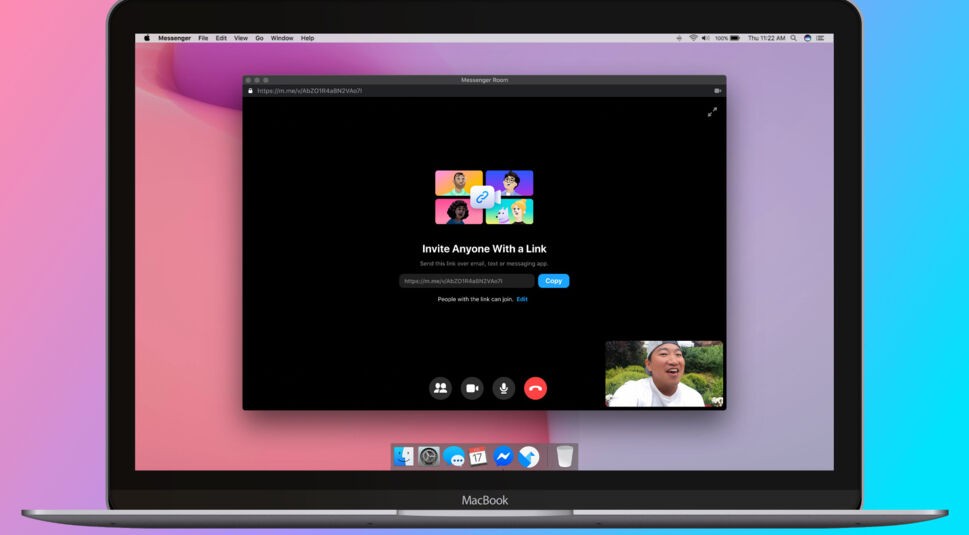The image size is (969, 535).
Task: Open Spotlight search from the menu bar
Action: (793, 38)
